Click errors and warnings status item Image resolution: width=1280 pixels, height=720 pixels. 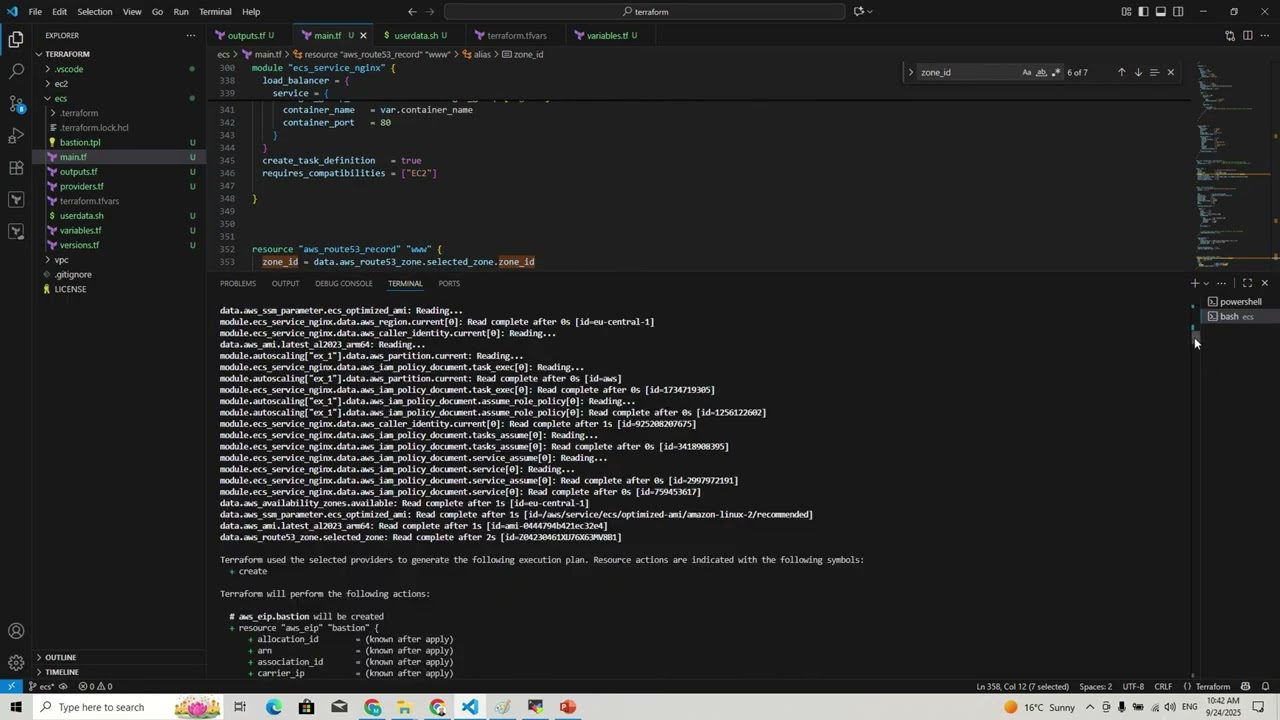click(x=96, y=687)
